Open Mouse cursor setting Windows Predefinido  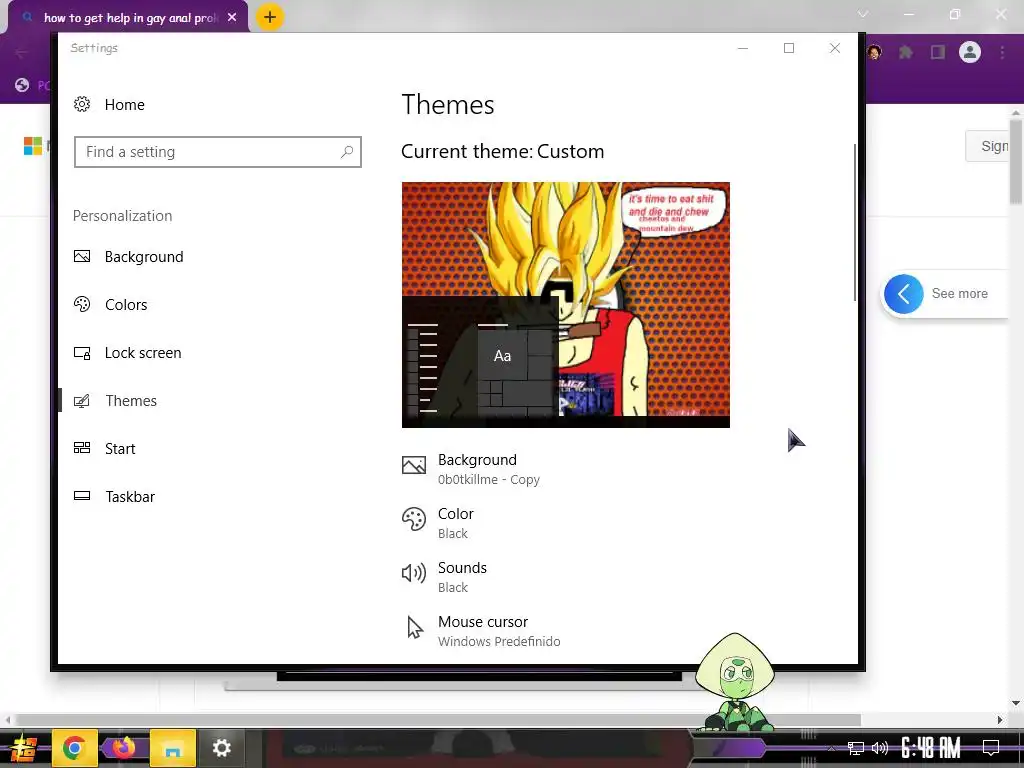point(499,631)
